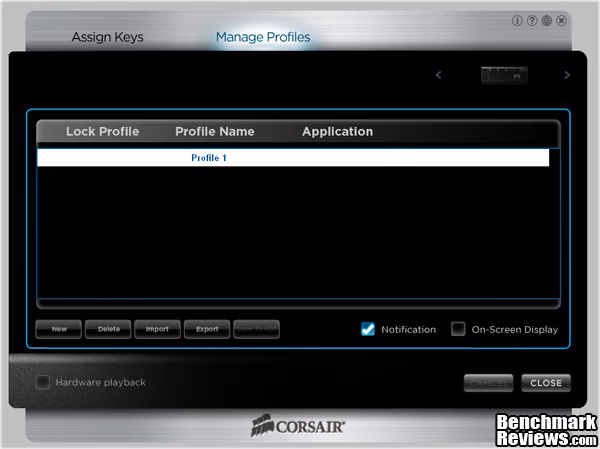The height and width of the screenshot is (449, 600).
Task: Open the help question mark icon
Action: [x=532, y=21]
